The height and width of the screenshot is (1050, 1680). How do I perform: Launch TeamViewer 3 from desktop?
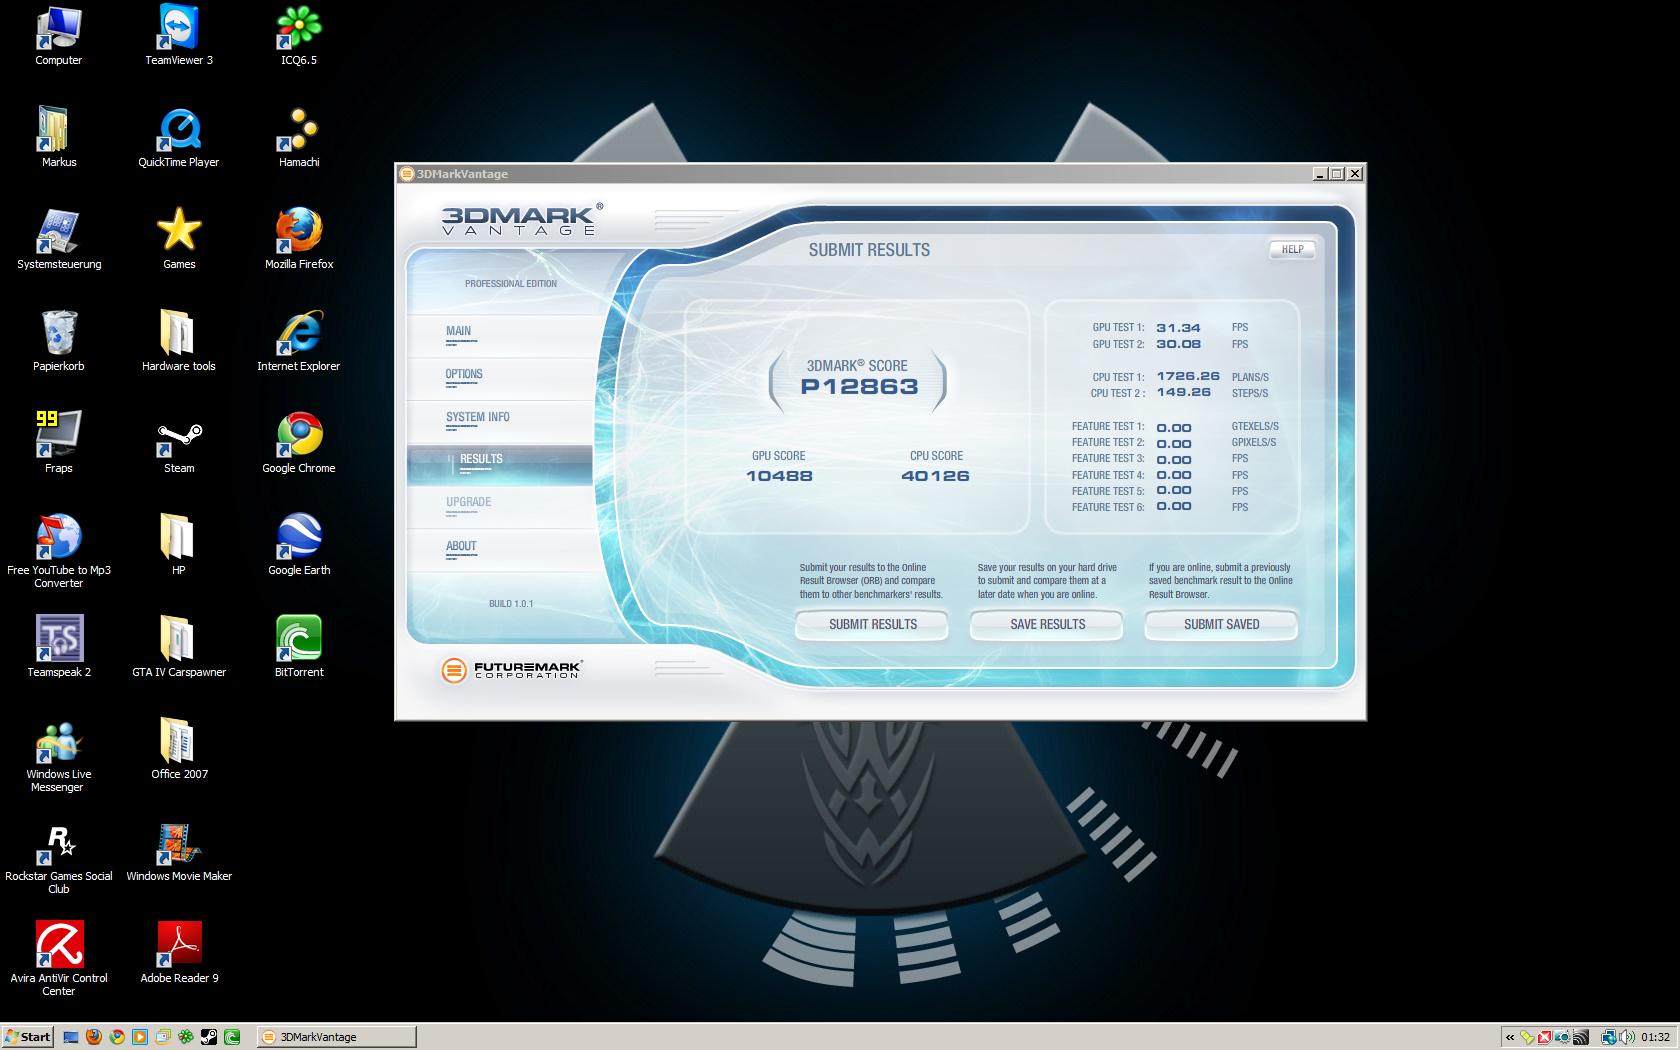(179, 35)
